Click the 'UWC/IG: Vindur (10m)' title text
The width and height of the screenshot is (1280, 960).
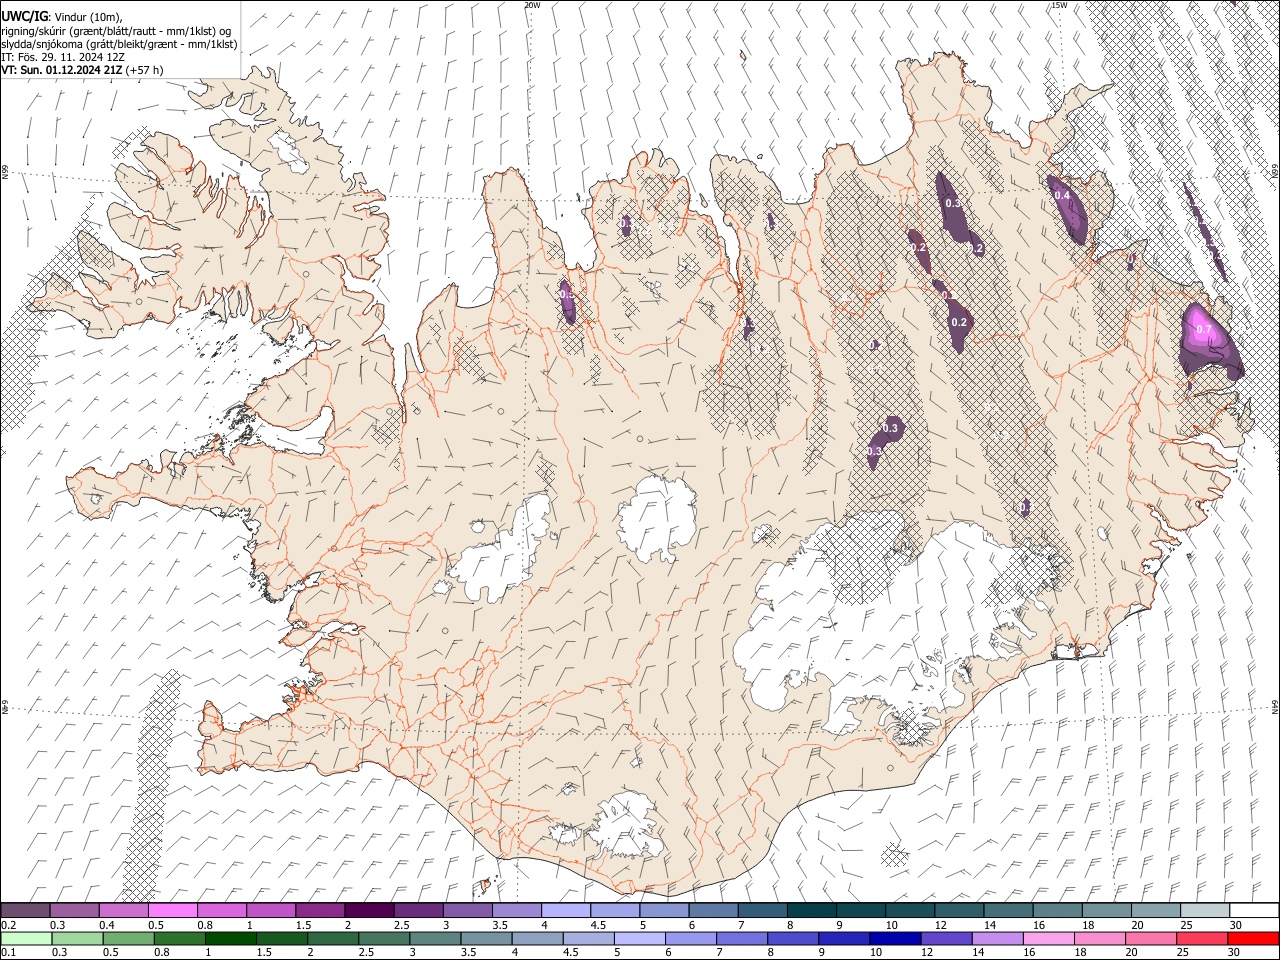coord(62,16)
